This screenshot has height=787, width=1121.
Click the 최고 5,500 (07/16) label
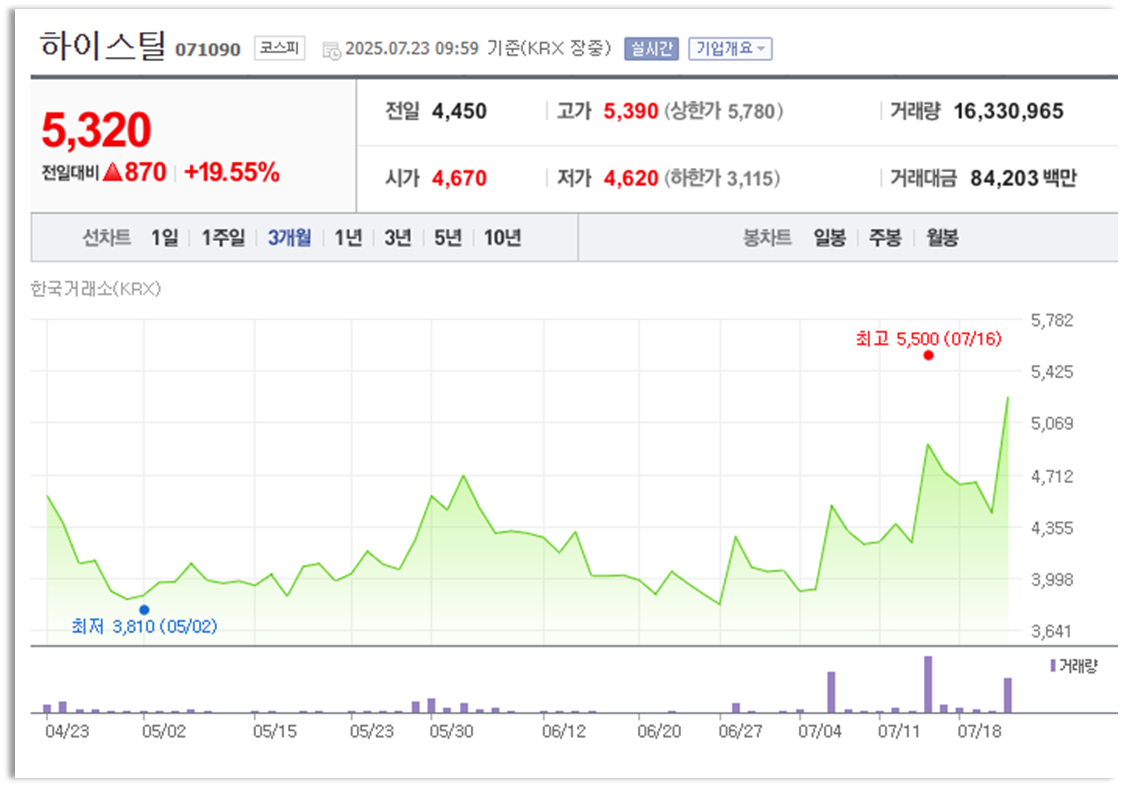928,338
